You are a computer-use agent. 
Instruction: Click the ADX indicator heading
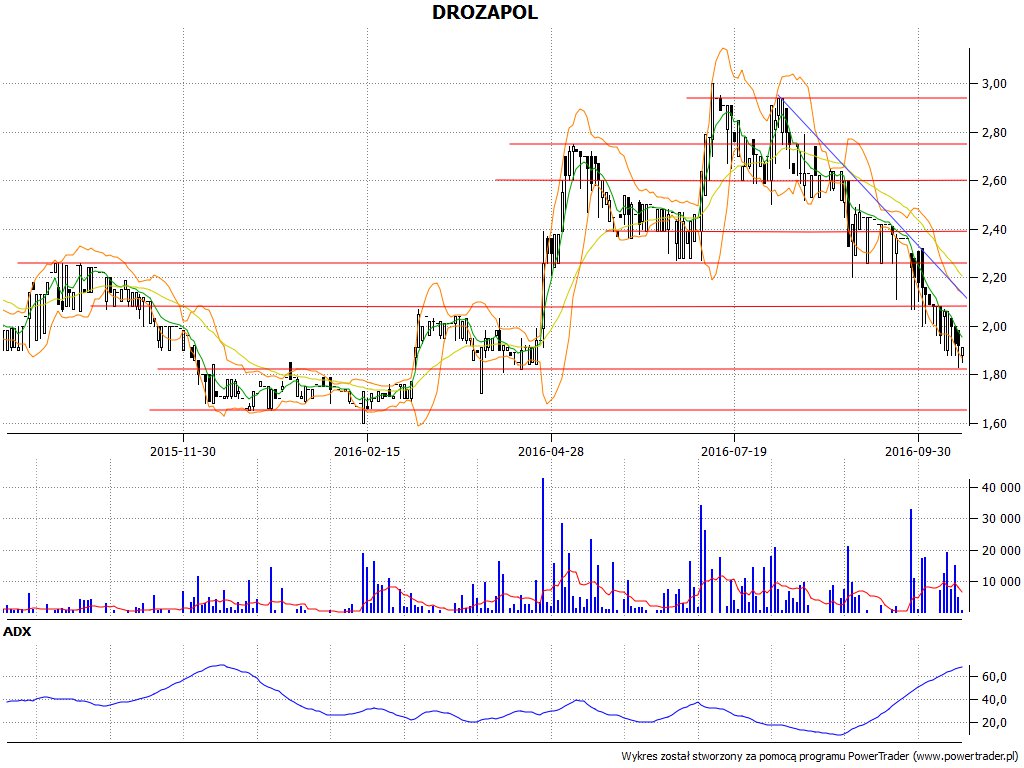17,632
